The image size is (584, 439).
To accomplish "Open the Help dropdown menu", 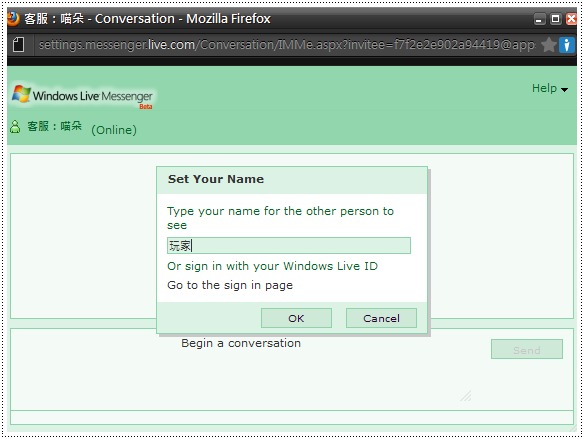I will point(550,89).
